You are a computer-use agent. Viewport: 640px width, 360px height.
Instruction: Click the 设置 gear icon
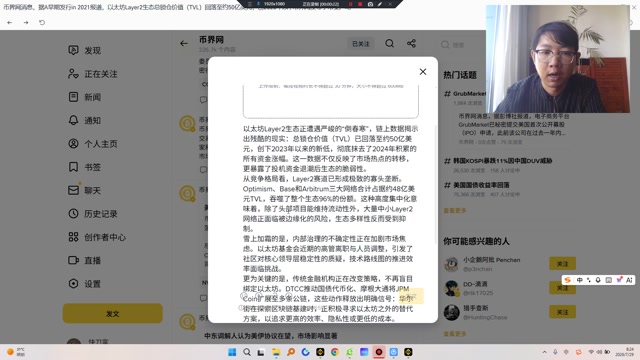(x=73, y=283)
